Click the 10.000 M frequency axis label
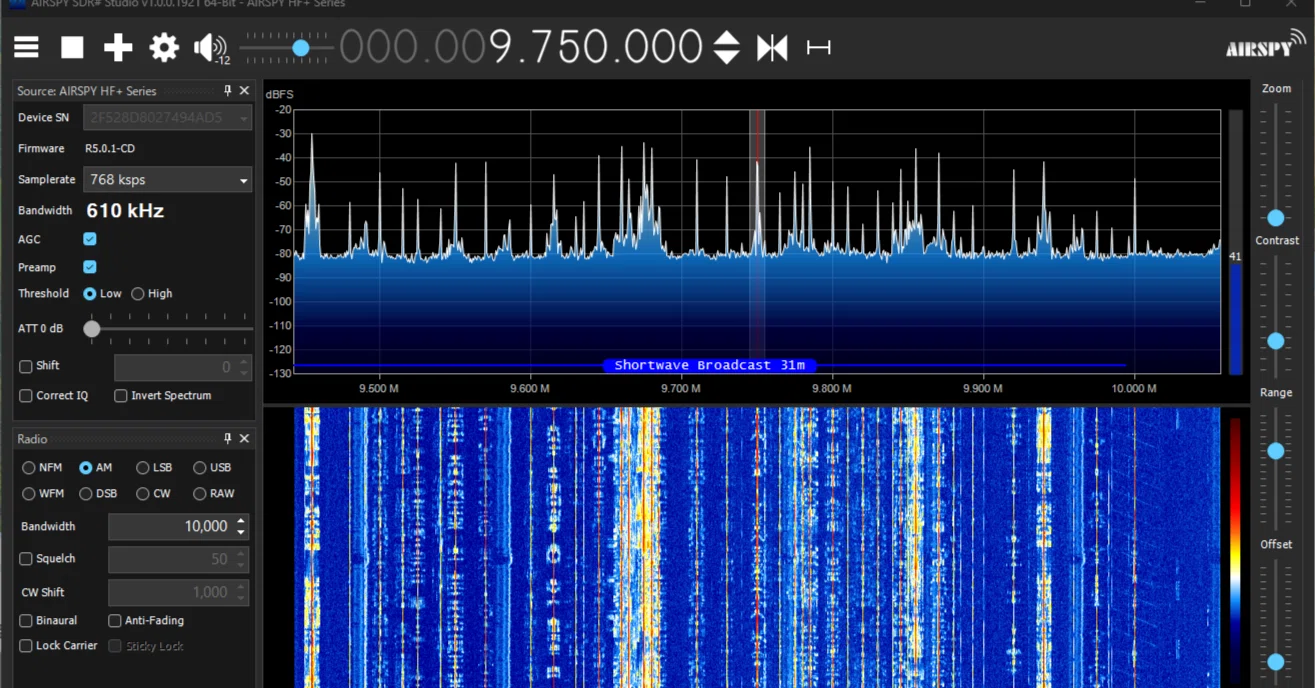The image size is (1315, 688). (1133, 388)
